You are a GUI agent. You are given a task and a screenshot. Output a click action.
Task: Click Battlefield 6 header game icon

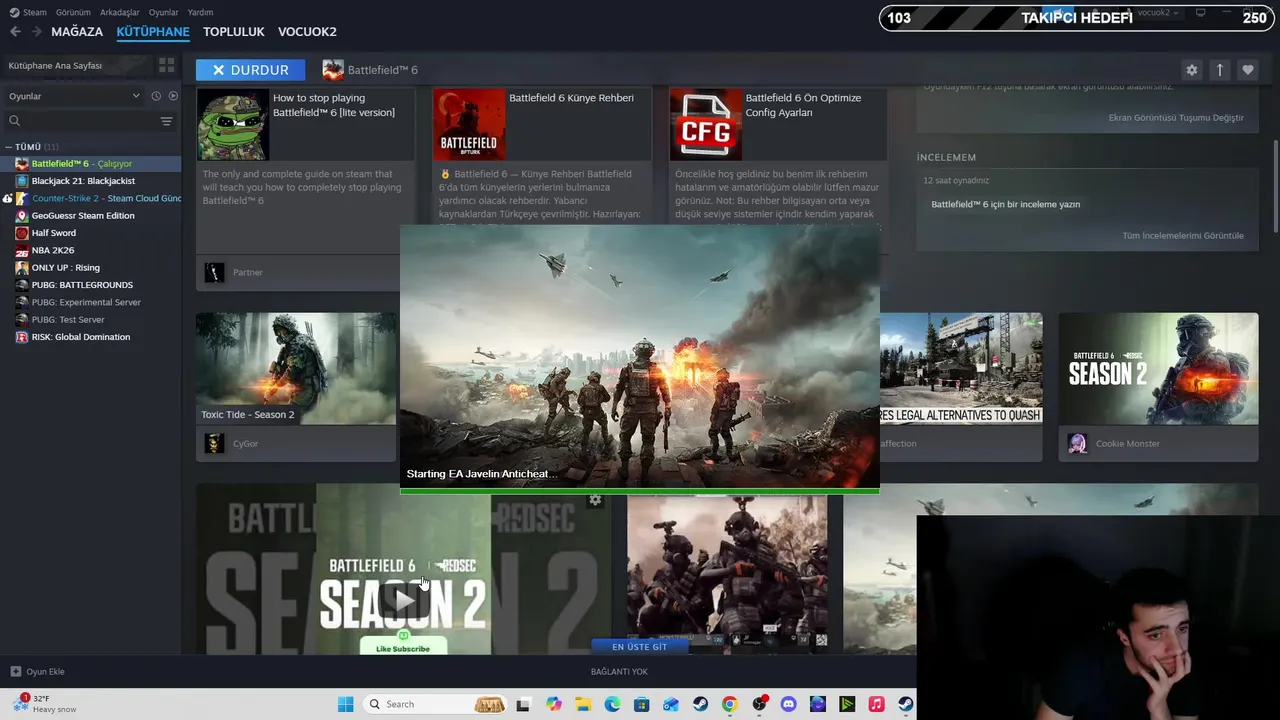(333, 70)
